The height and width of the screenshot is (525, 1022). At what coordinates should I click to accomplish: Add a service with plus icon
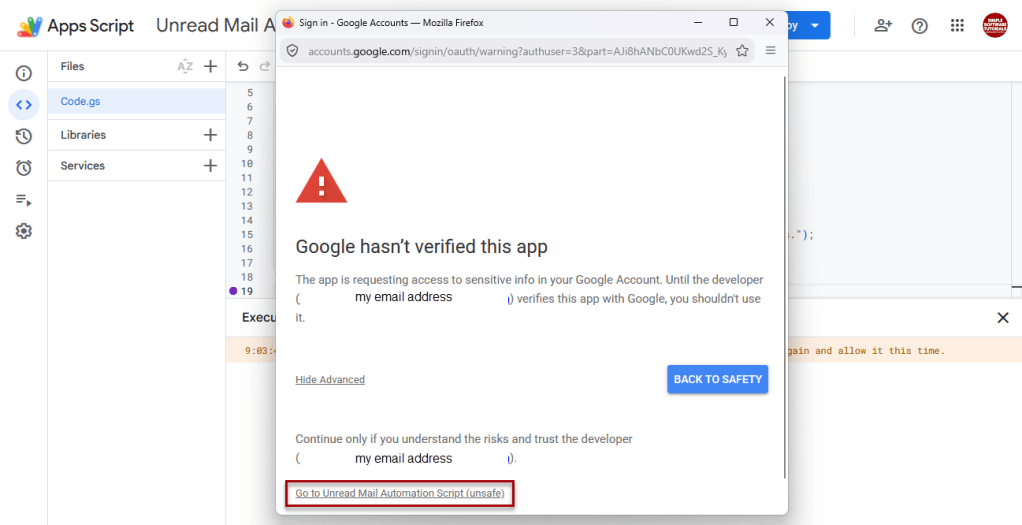pos(210,166)
